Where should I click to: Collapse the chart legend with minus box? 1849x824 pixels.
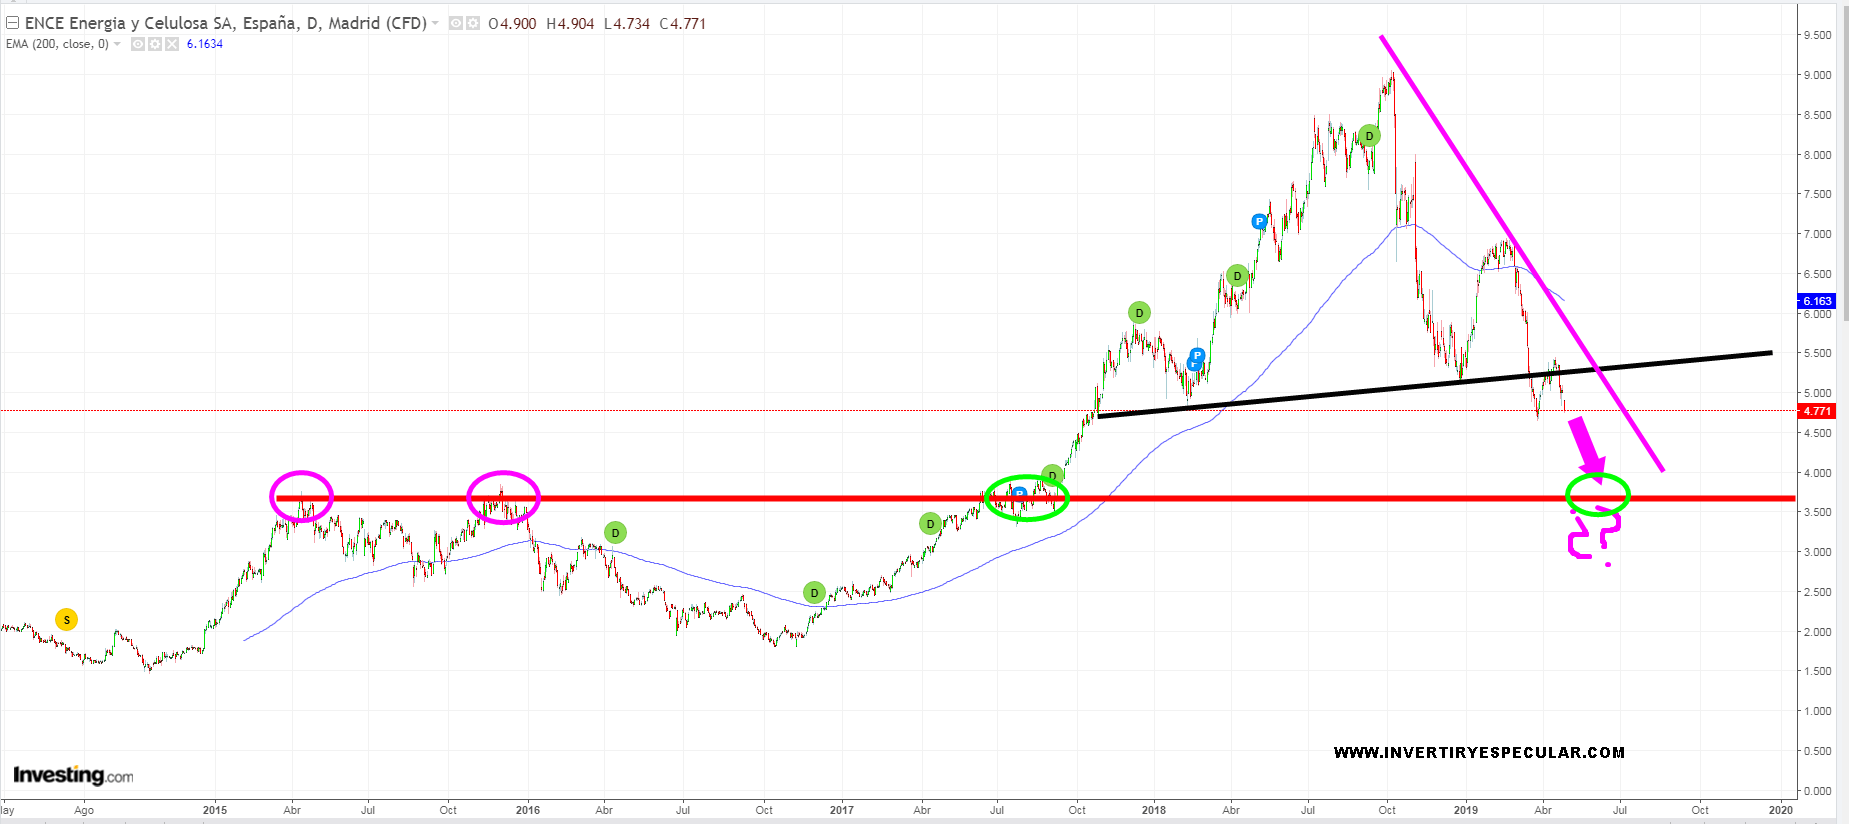click(13, 23)
